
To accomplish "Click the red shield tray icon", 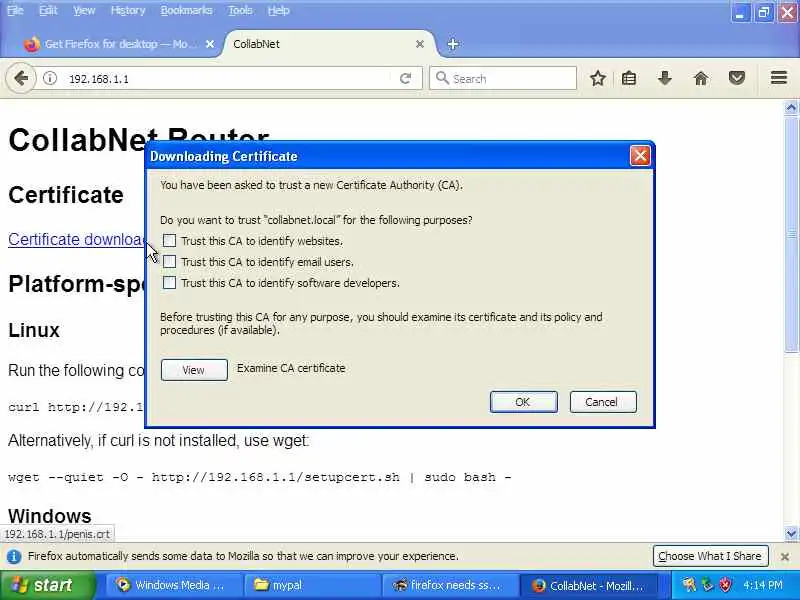I will (724, 585).
